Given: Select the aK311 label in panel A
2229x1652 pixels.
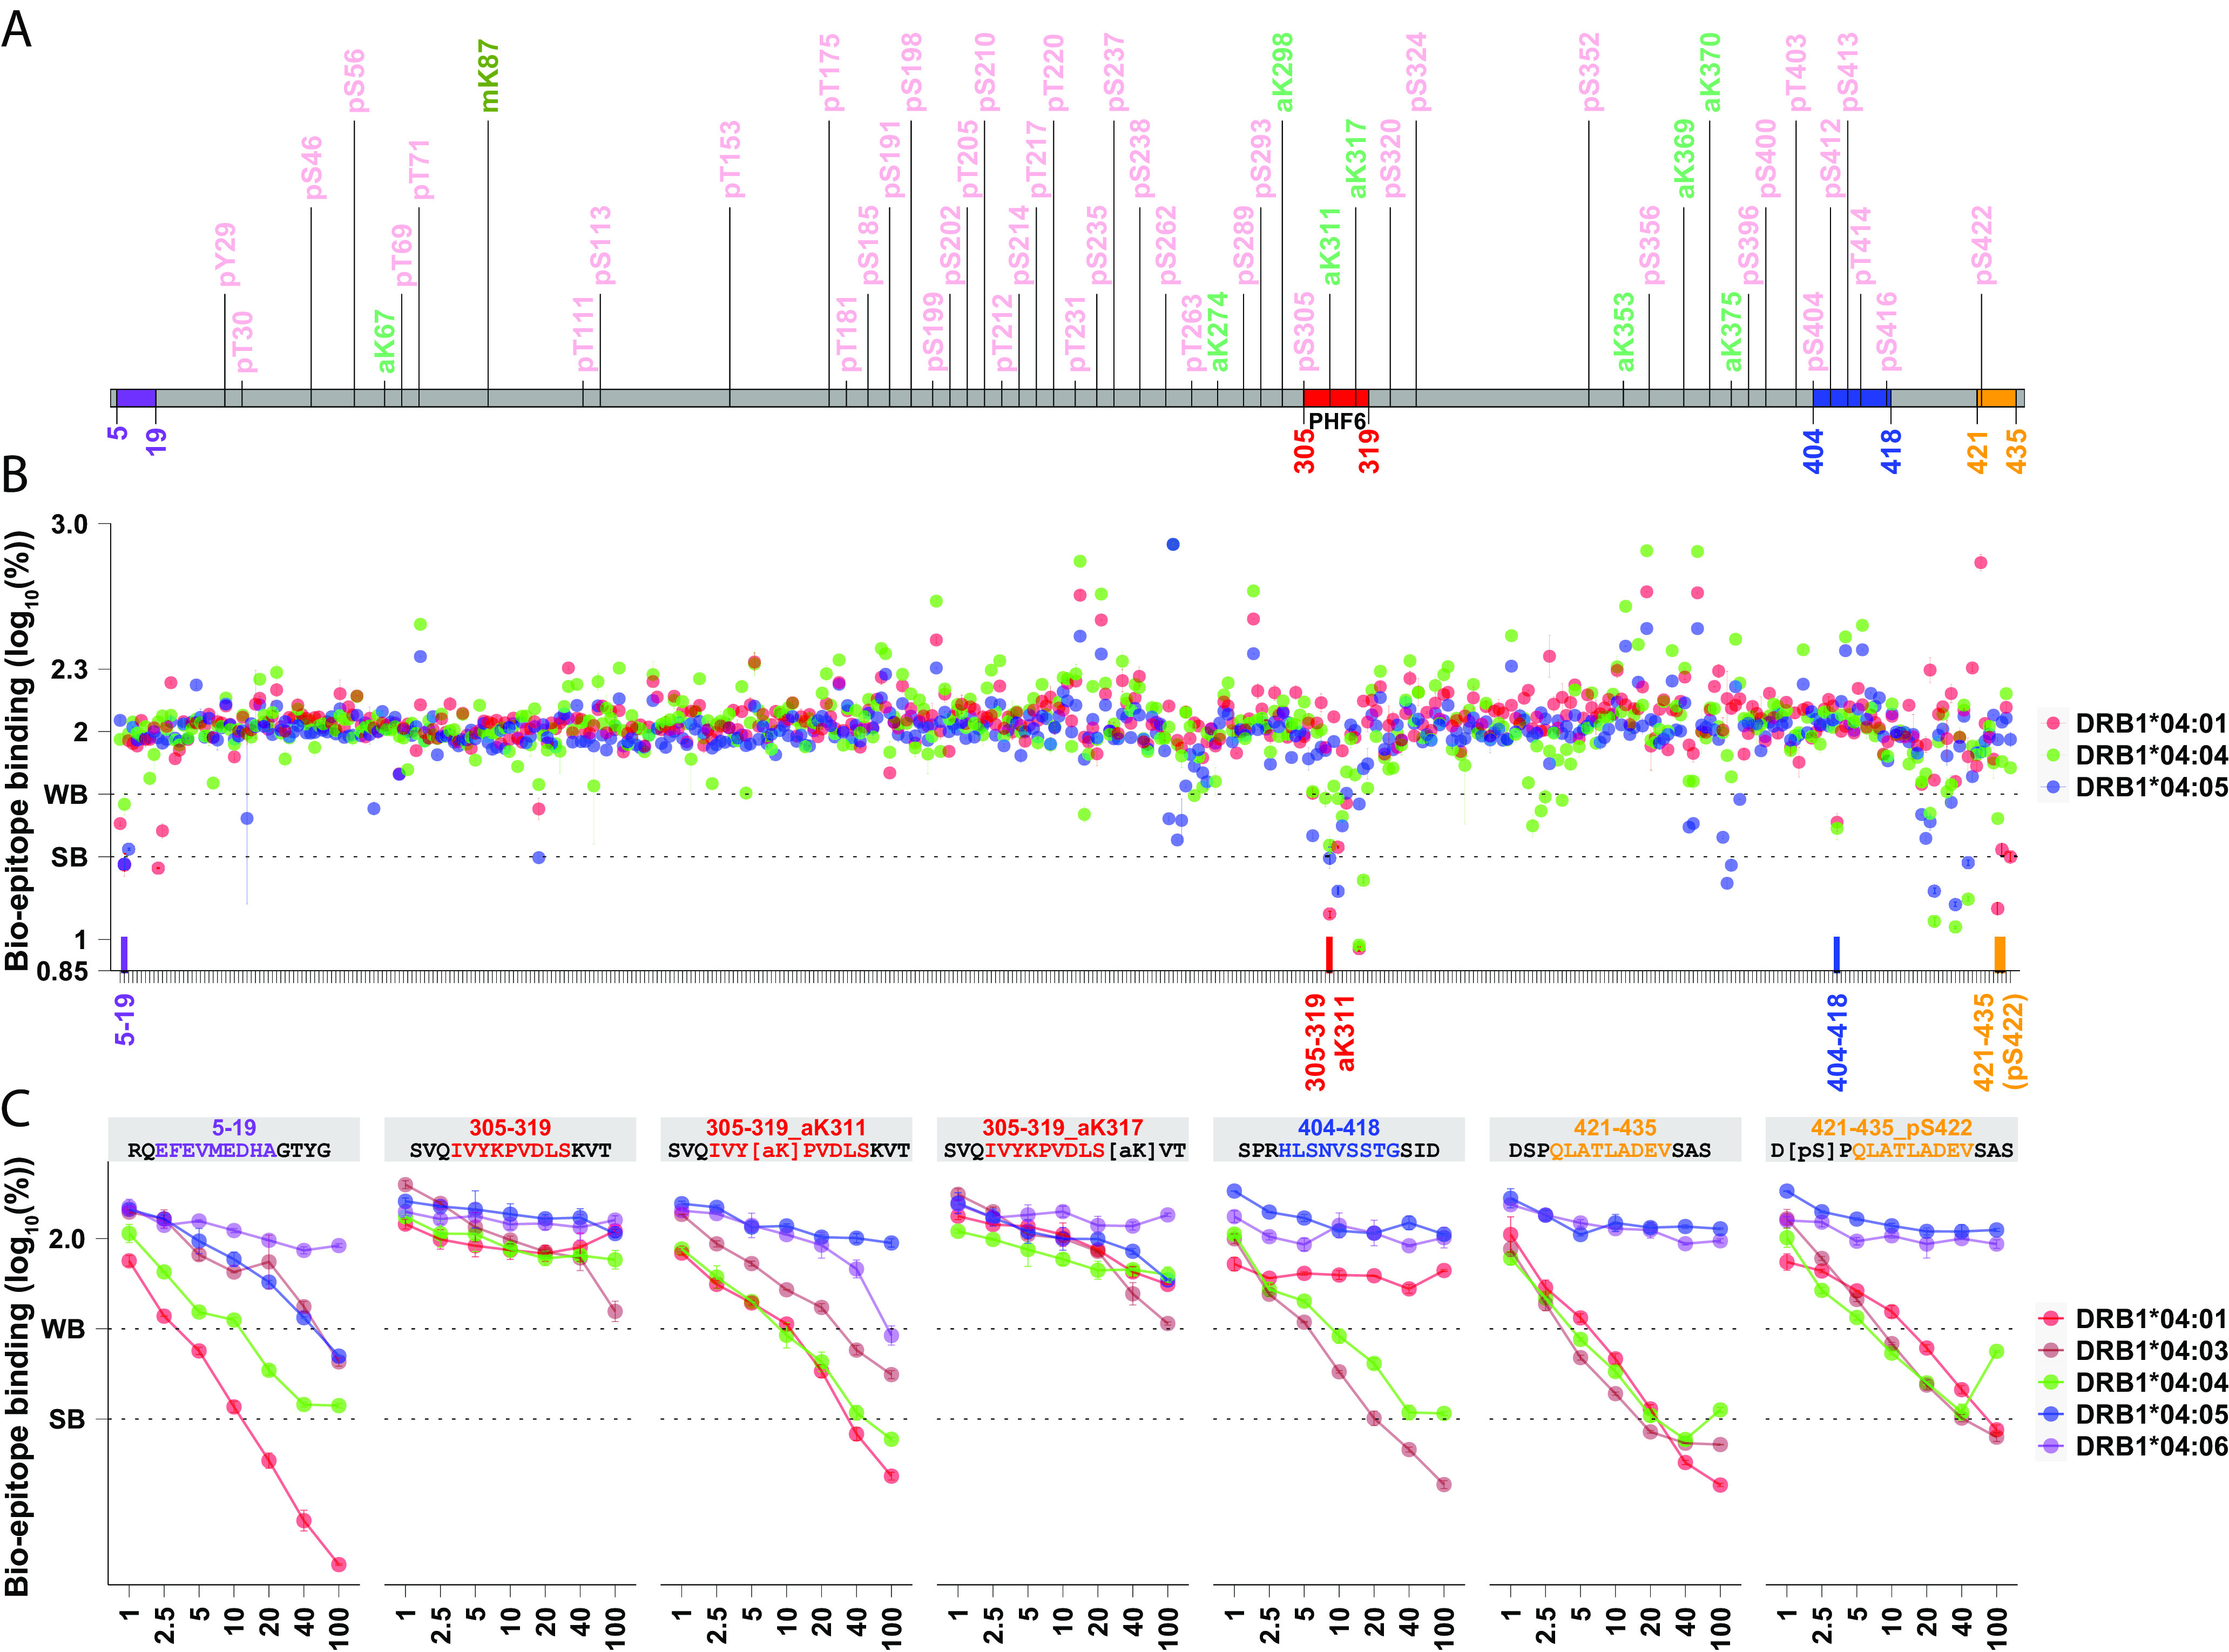Looking at the screenshot, I should pos(1330,246).
